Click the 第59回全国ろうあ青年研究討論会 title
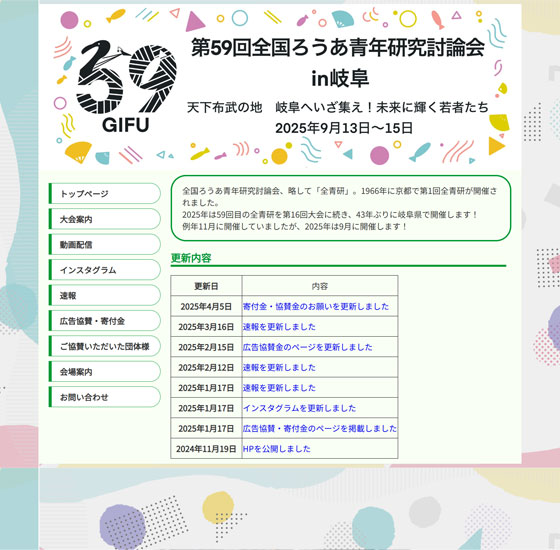This screenshot has height=550, width=560. point(338,47)
